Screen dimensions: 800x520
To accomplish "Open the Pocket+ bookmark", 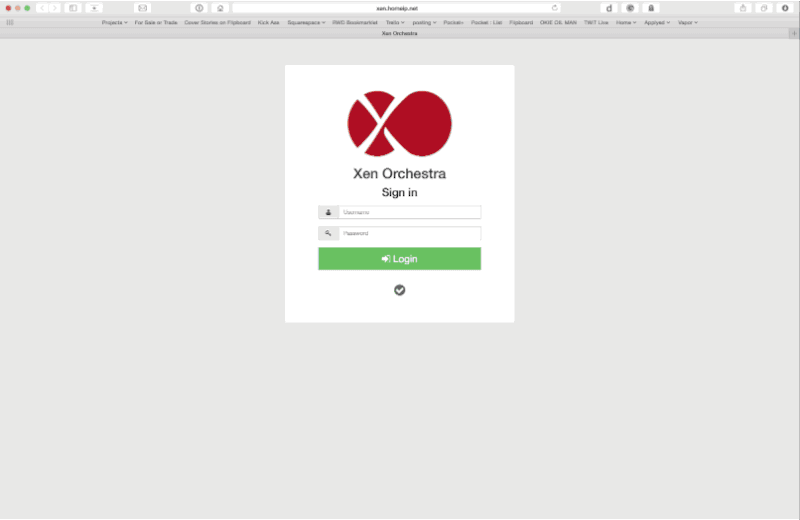I will (x=453, y=22).
